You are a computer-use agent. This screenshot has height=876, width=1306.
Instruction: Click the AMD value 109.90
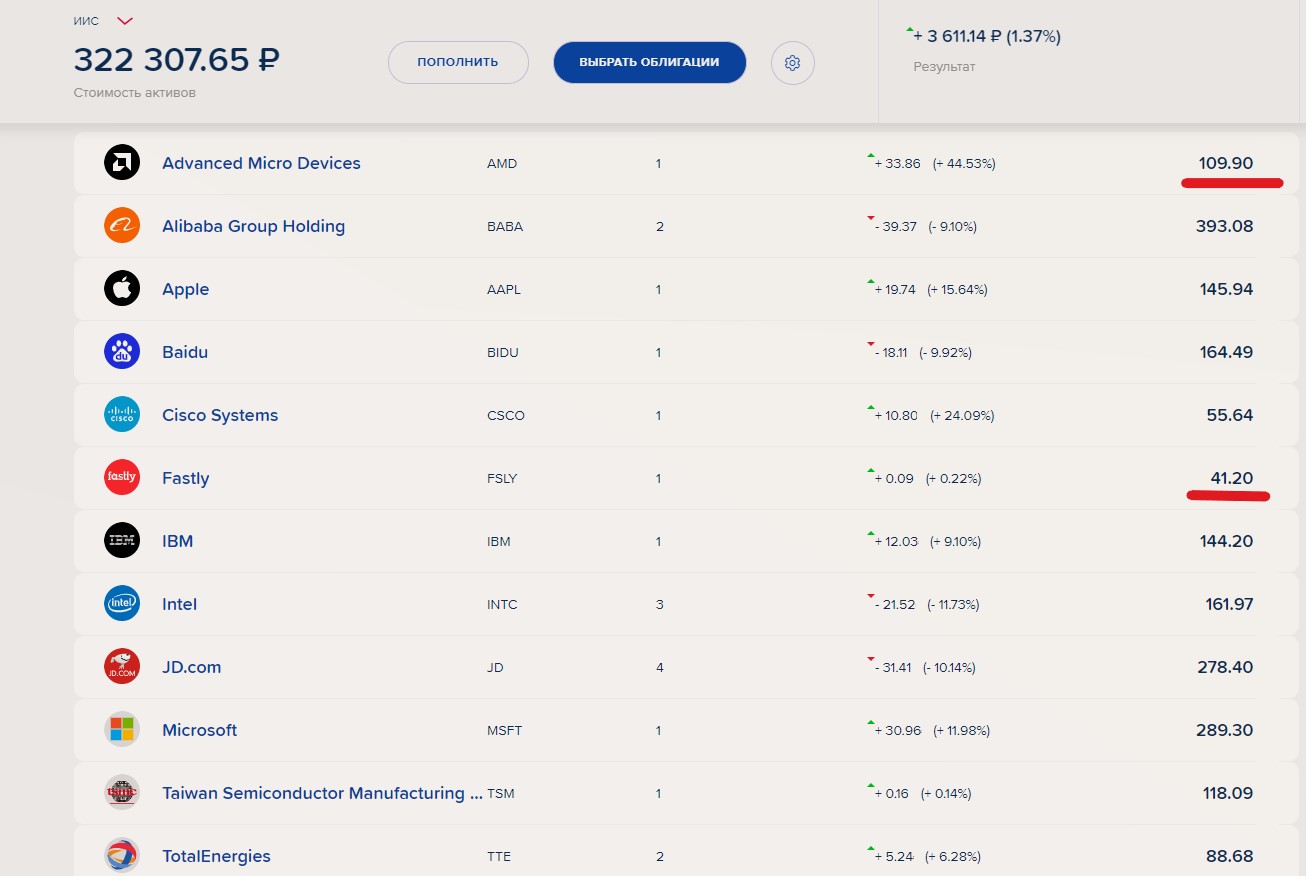tap(1226, 163)
